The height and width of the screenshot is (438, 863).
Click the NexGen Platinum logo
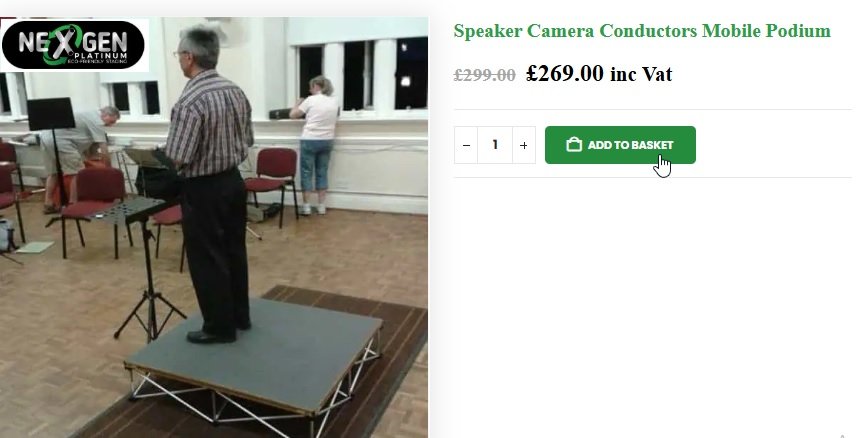[x=74, y=45]
